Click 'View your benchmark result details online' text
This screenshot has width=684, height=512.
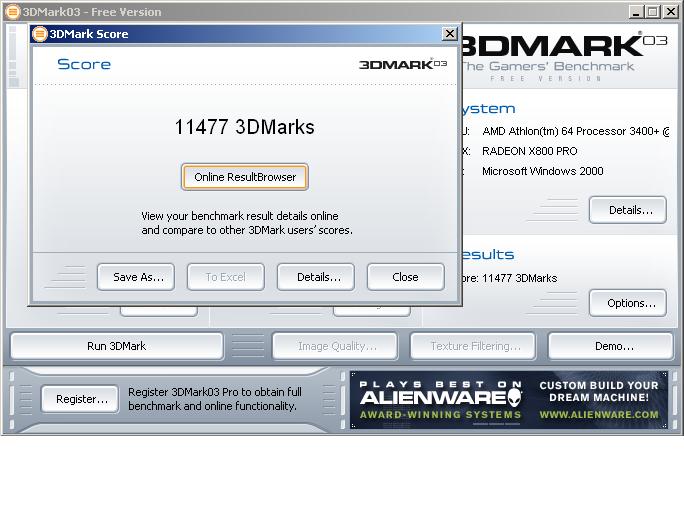[x=239, y=216]
